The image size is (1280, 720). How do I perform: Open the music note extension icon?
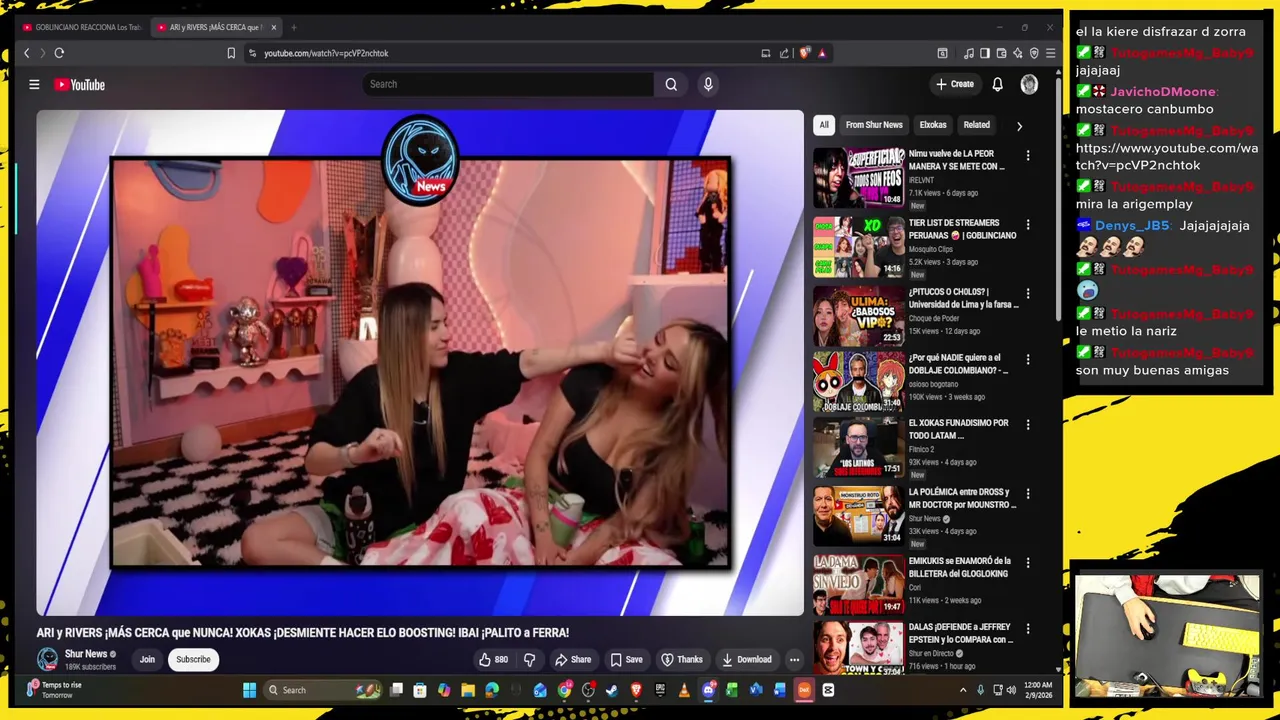[x=968, y=53]
